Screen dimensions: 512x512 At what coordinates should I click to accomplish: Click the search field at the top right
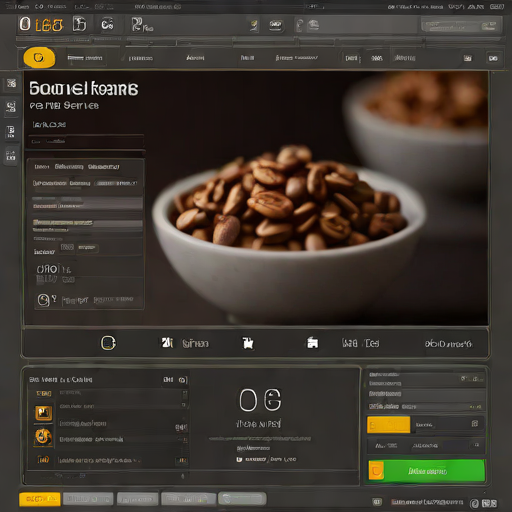click(461, 26)
